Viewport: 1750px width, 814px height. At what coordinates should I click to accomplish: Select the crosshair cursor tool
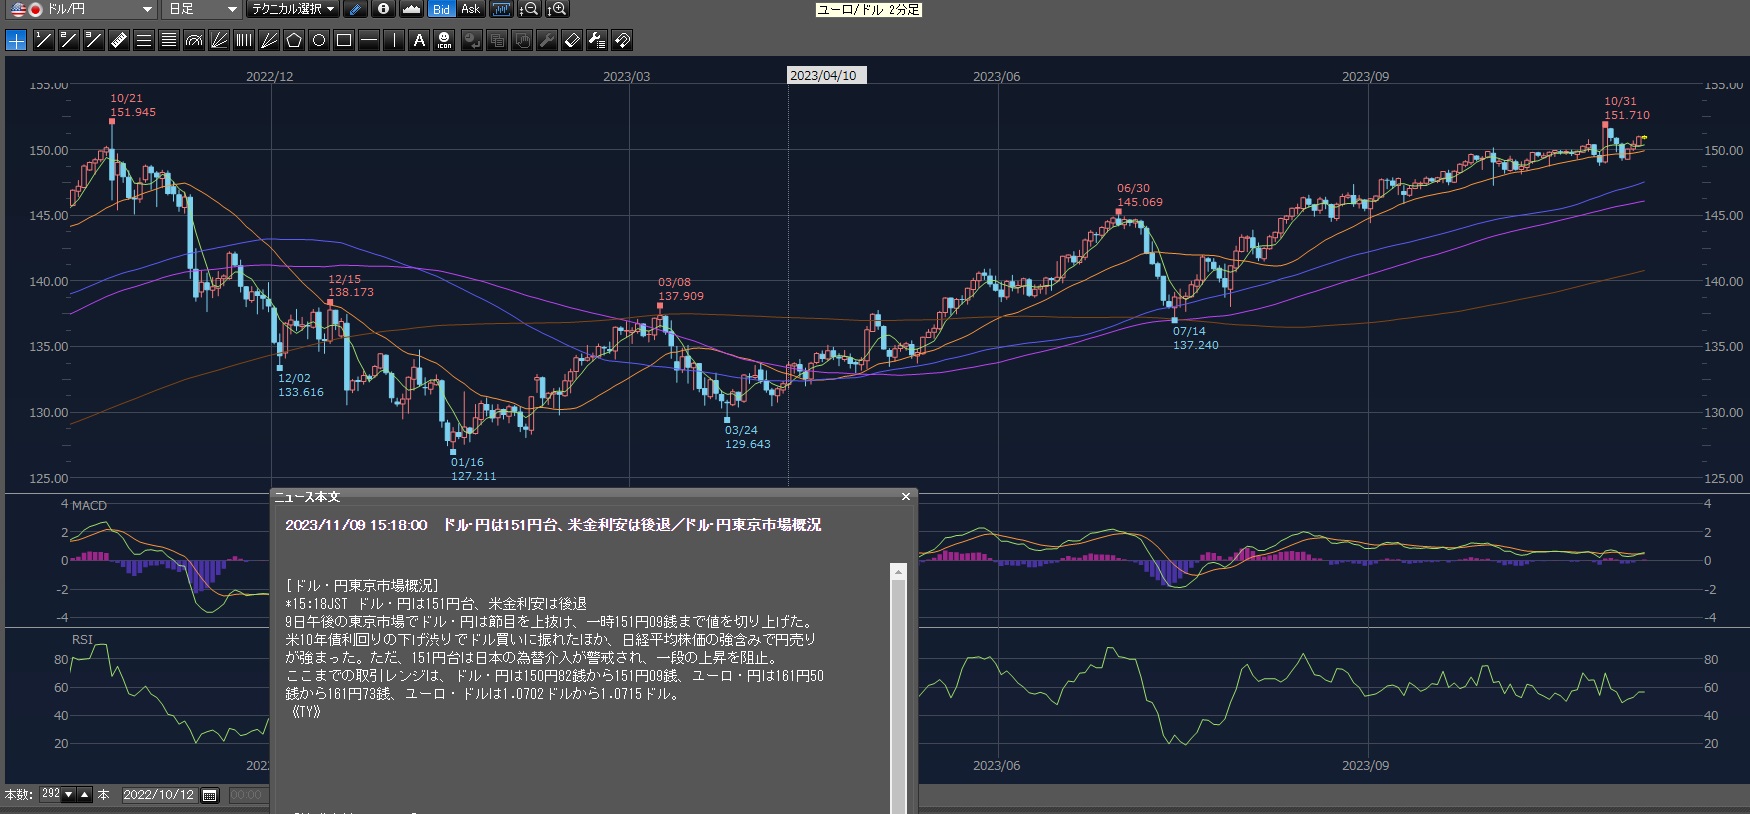tap(16, 40)
